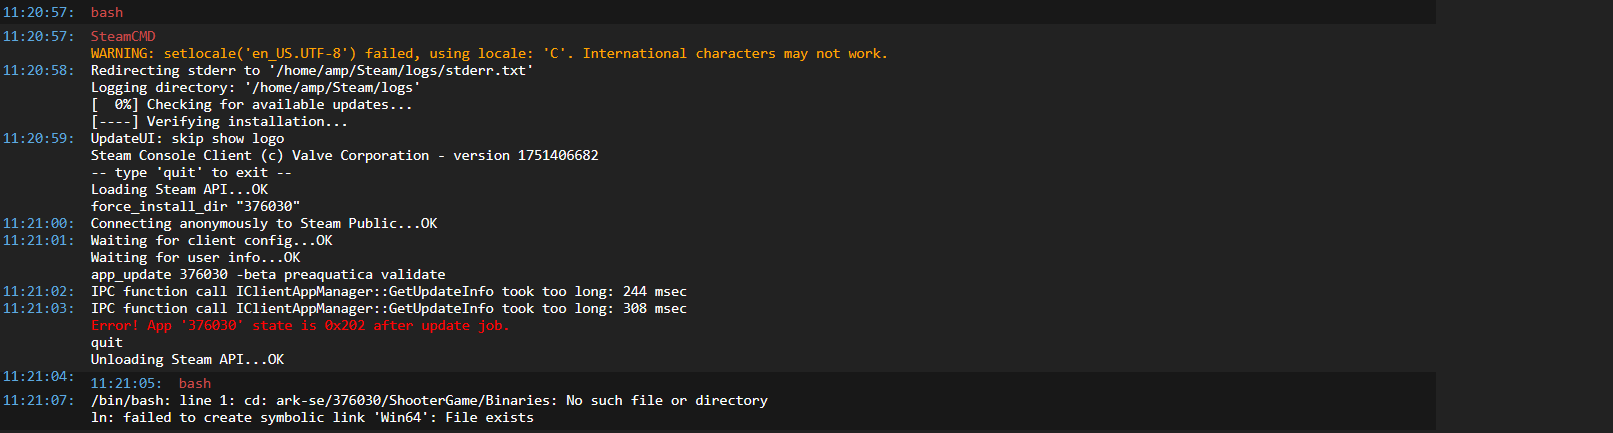Click the red 'SteamCMD' heading text
The image size is (1613, 433).
123,36
